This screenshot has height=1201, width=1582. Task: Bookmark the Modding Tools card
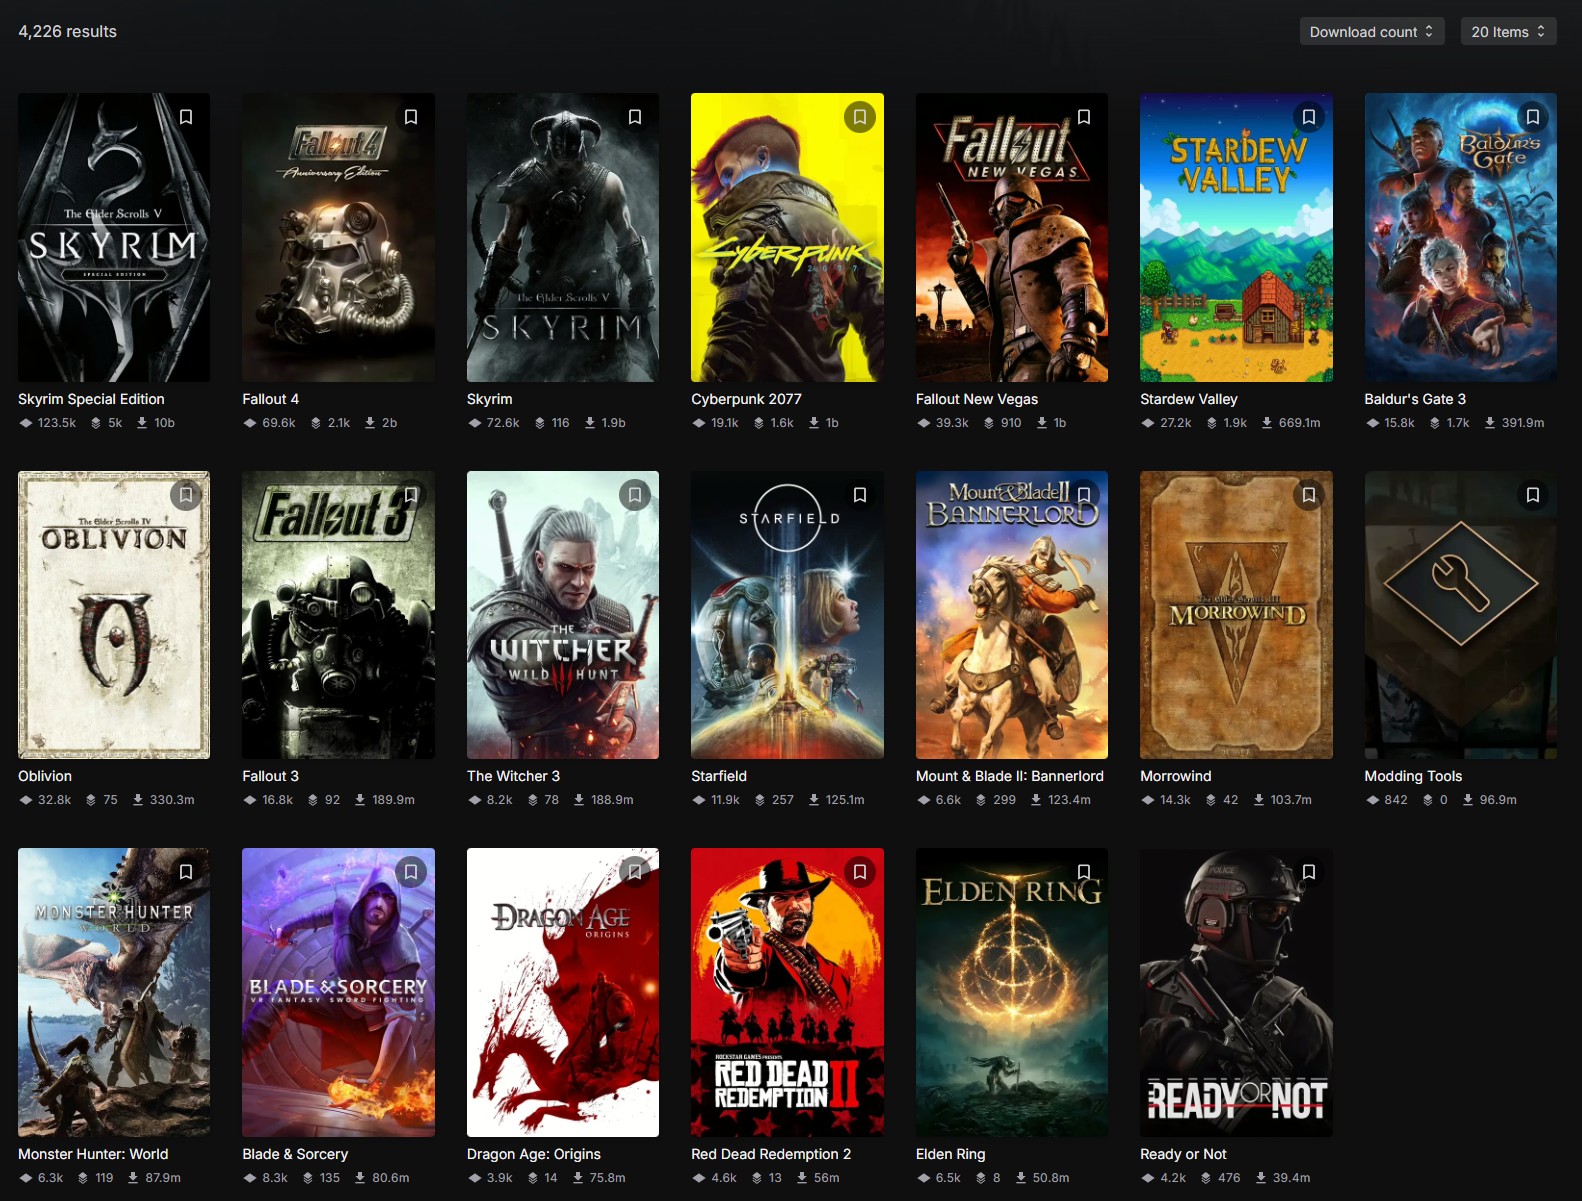coord(1533,495)
